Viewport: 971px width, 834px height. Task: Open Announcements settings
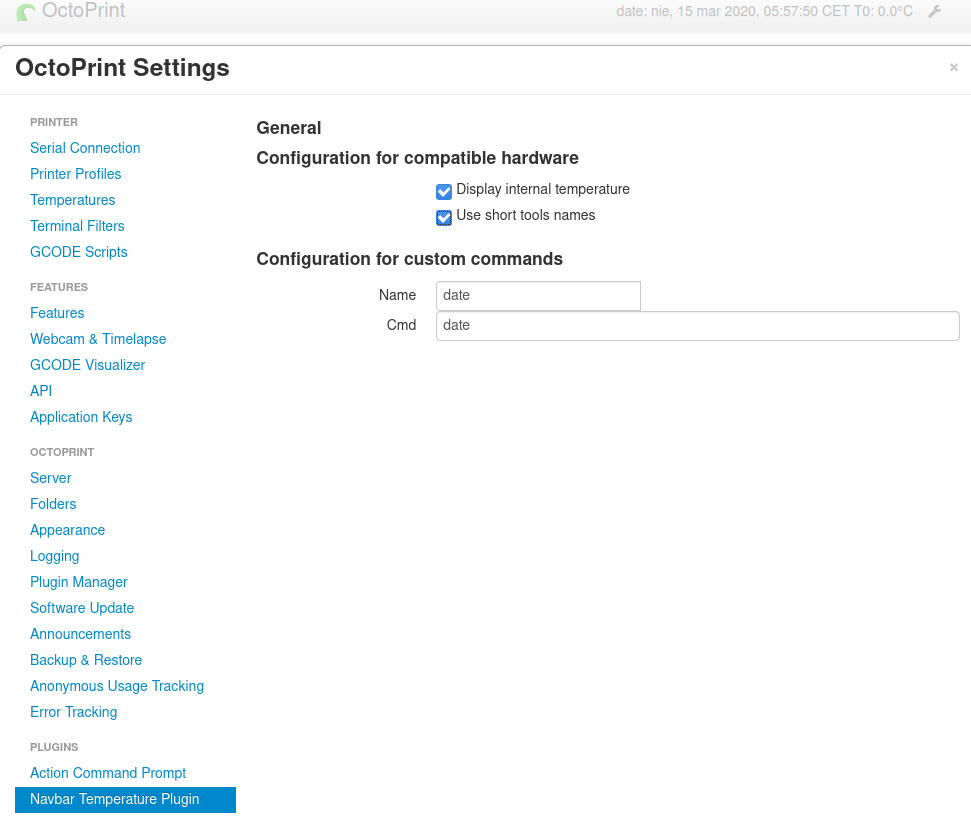[81, 634]
